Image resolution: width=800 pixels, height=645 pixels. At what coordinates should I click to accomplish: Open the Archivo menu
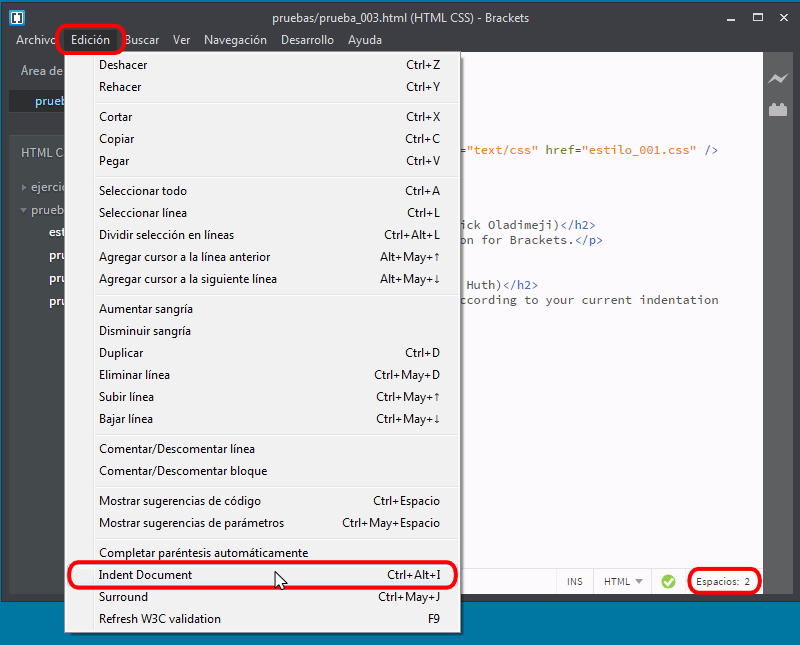click(35, 40)
